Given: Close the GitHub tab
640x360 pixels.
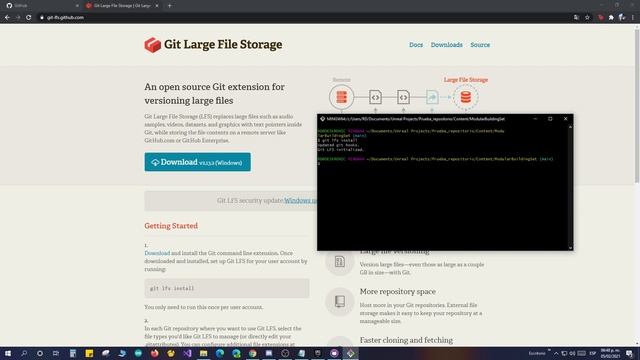Looking at the screenshot, I should (77, 6).
